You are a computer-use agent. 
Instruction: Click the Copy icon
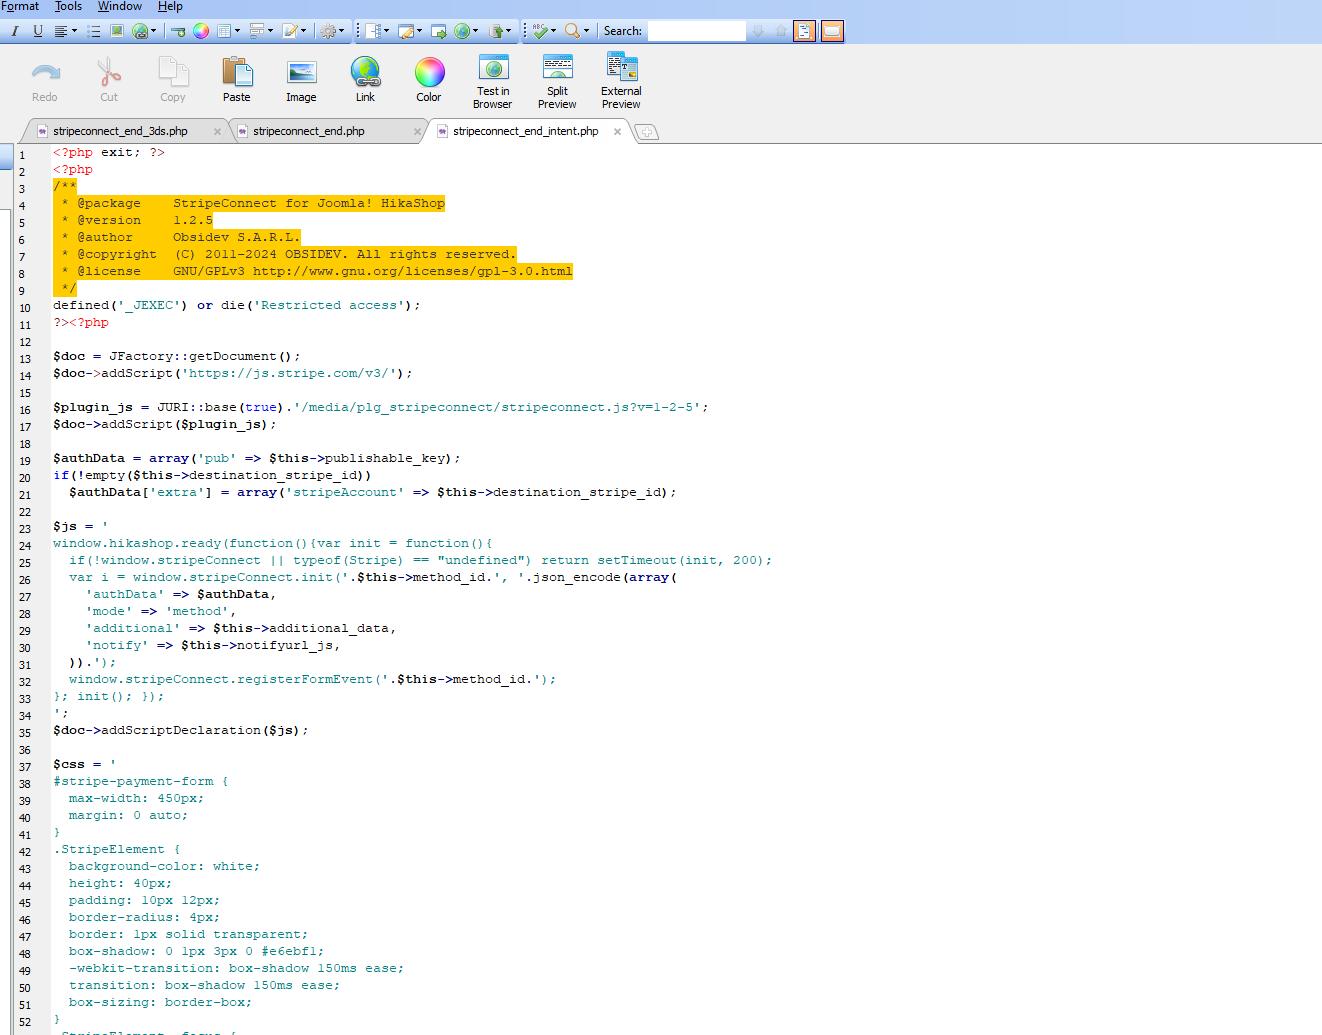click(x=173, y=79)
